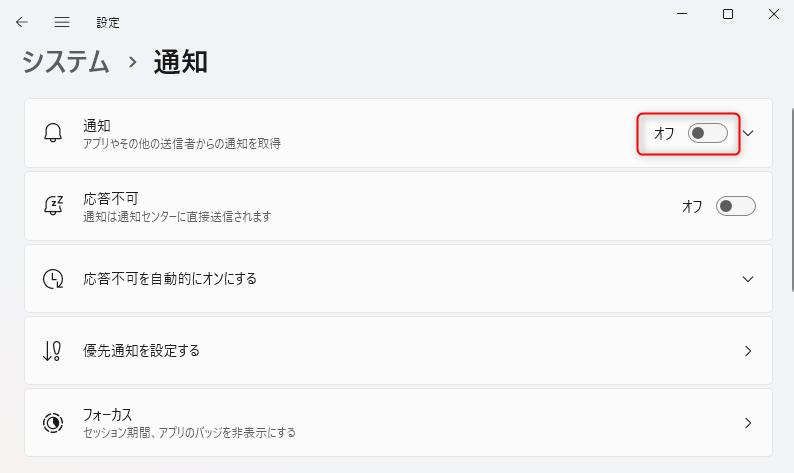Maximize the 設定 window

pyautogui.click(x=728, y=14)
